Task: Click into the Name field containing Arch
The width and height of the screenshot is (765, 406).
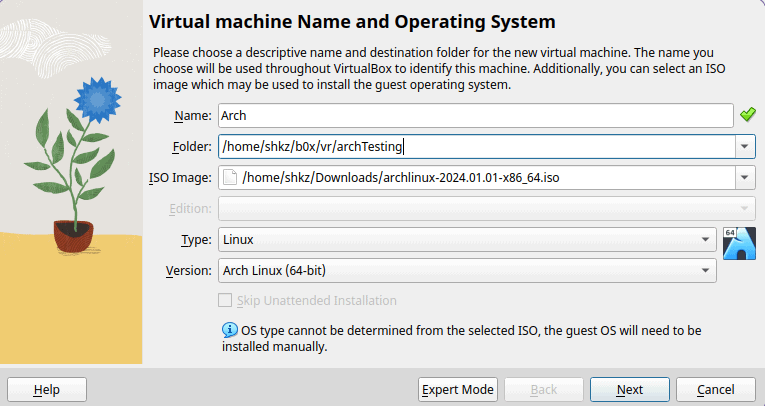Action: (x=476, y=116)
